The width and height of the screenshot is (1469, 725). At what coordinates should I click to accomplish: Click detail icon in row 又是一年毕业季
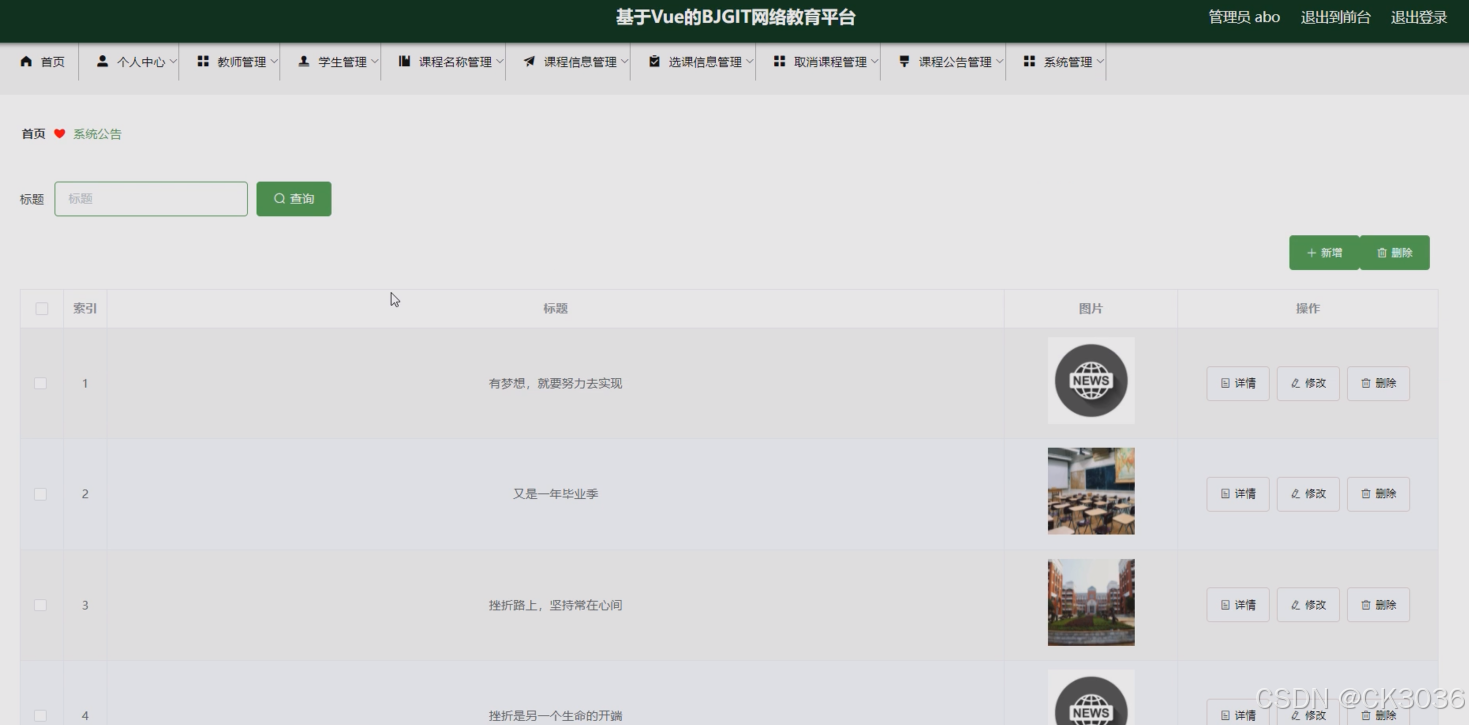pos(1225,494)
